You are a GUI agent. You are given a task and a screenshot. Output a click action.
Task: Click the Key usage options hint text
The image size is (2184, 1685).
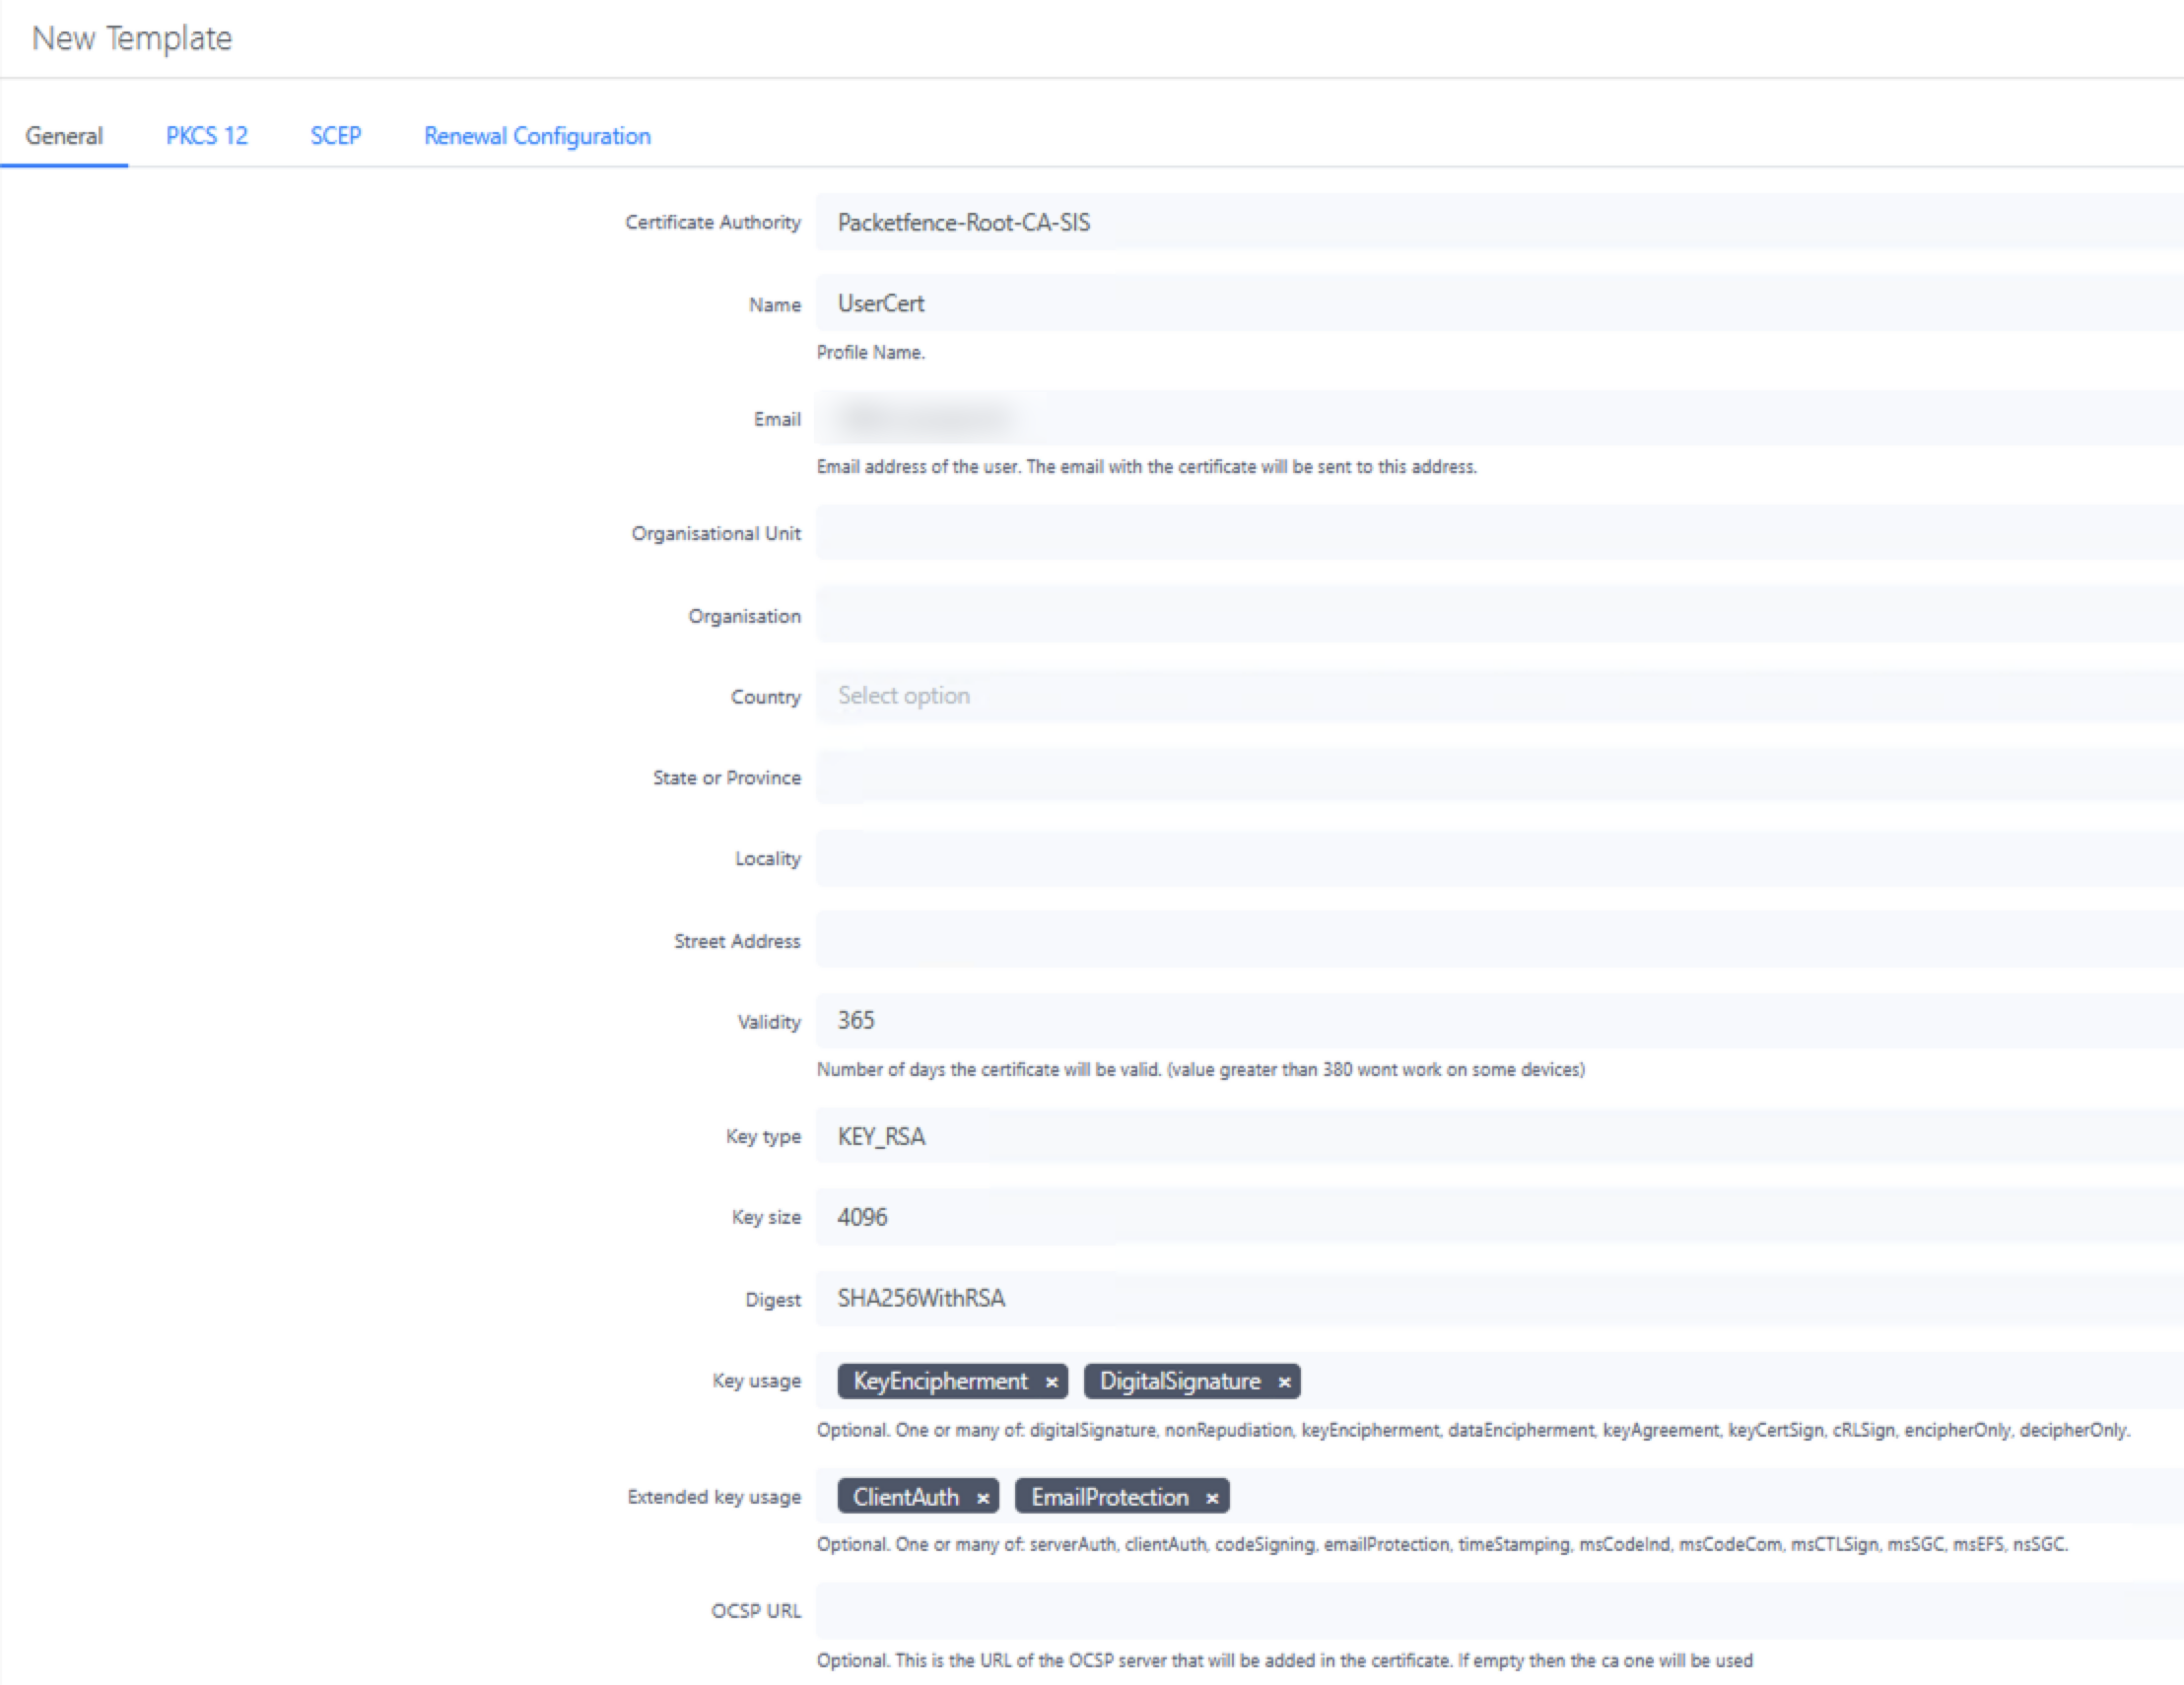pyautogui.click(x=1473, y=1431)
